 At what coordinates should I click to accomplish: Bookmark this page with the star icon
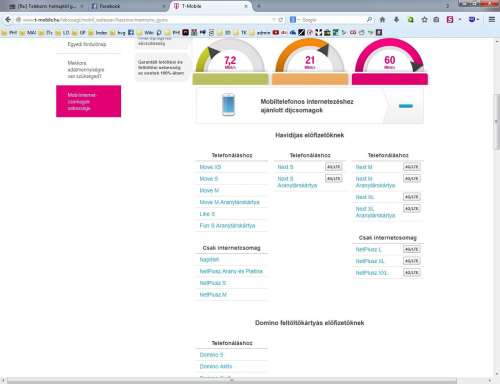click(x=424, y=20)
